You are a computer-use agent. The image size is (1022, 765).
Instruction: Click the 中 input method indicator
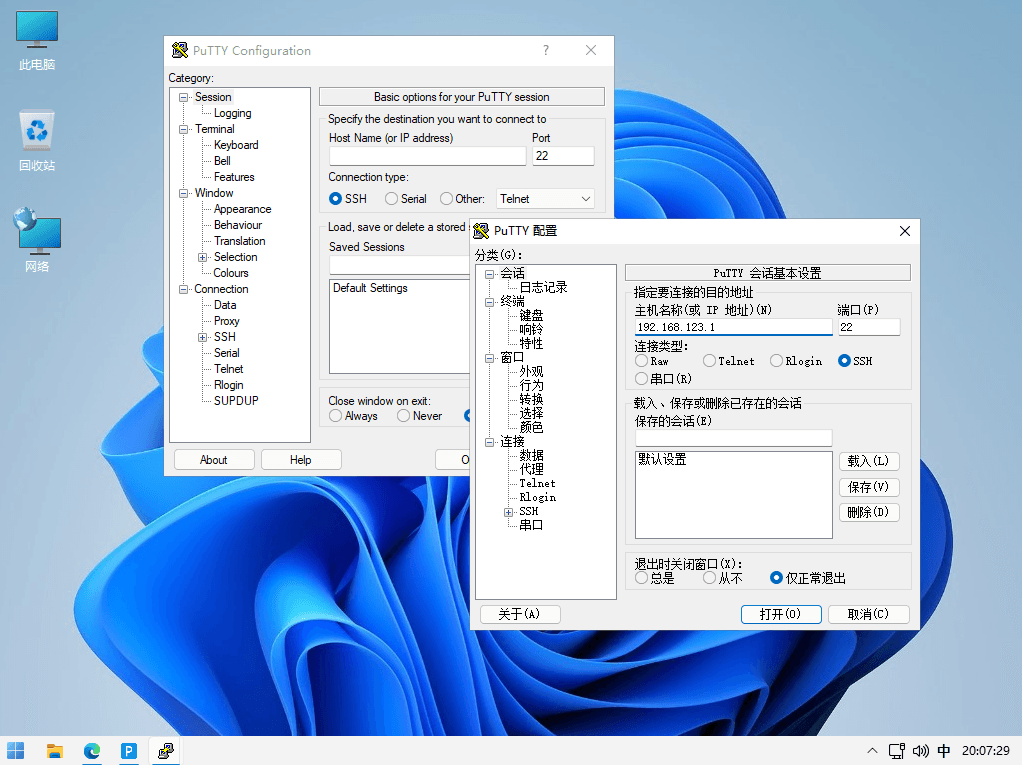(x=943, y=751)
